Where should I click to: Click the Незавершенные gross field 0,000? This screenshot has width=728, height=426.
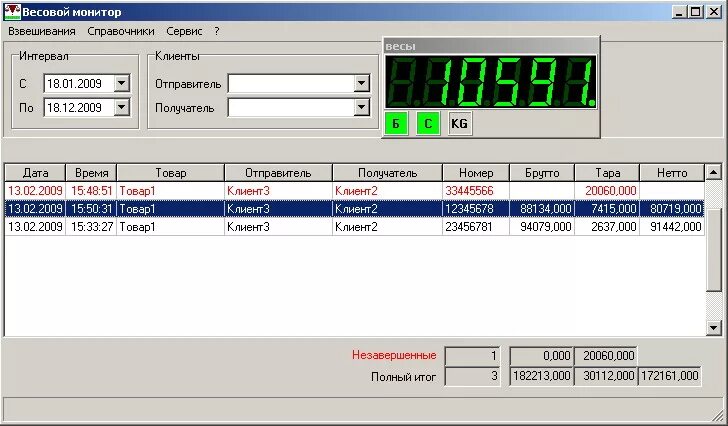coord(541,356)
